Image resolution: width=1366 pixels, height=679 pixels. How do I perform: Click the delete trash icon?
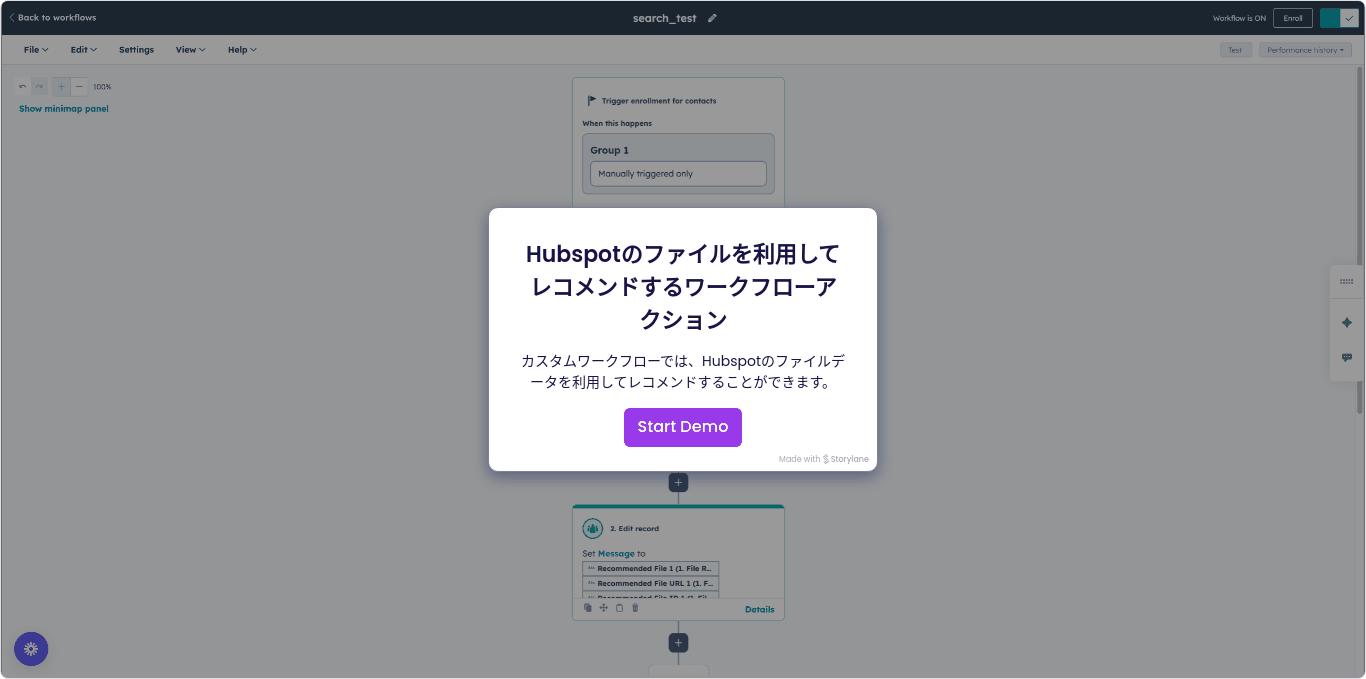click(635, 608)
